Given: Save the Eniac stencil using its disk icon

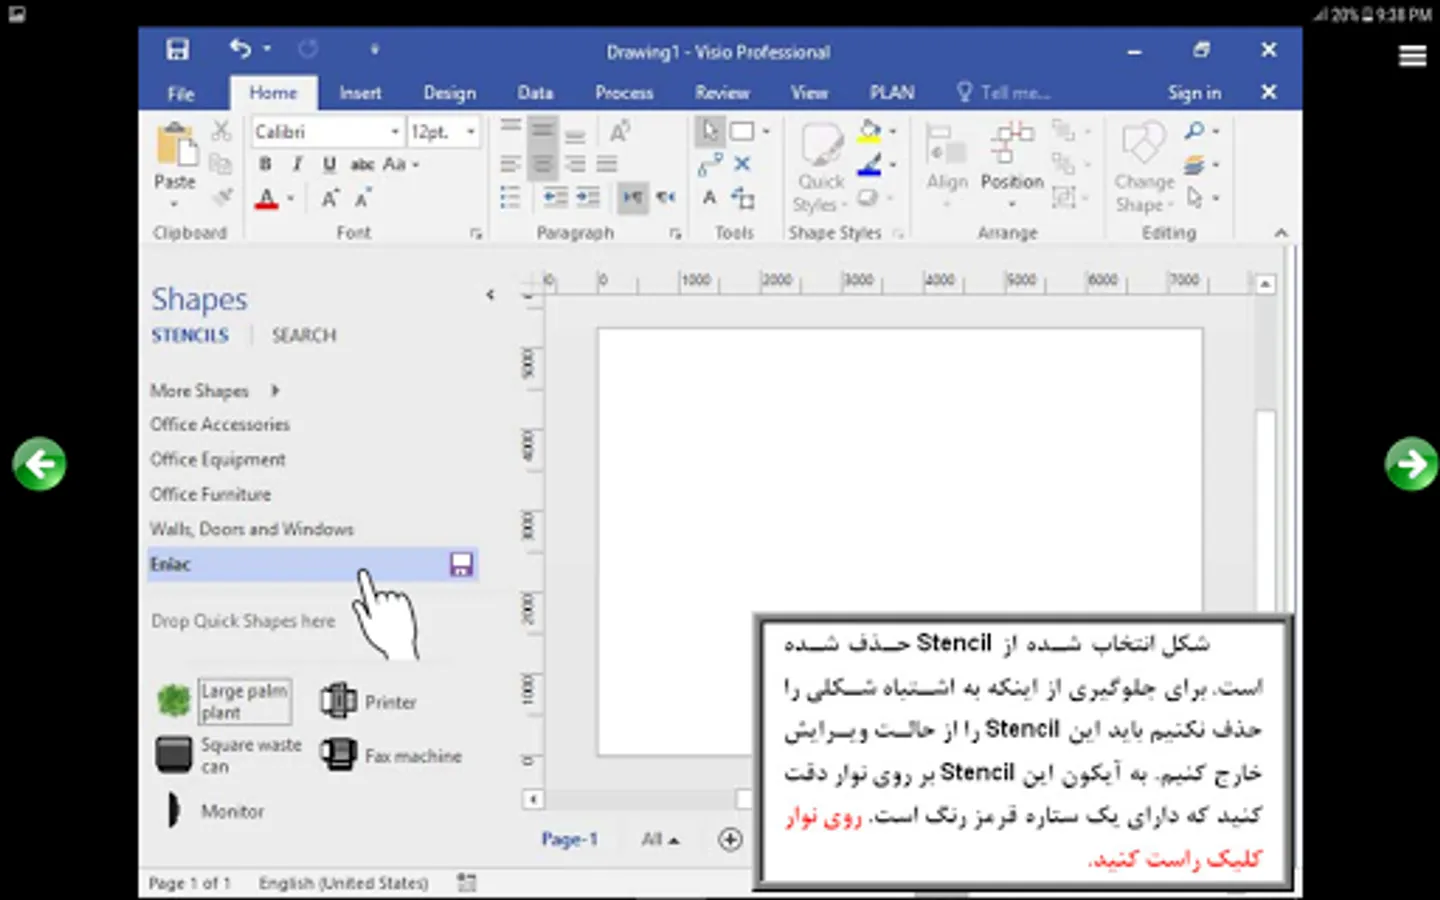Looking at the screenshot, I should [461, 565].
